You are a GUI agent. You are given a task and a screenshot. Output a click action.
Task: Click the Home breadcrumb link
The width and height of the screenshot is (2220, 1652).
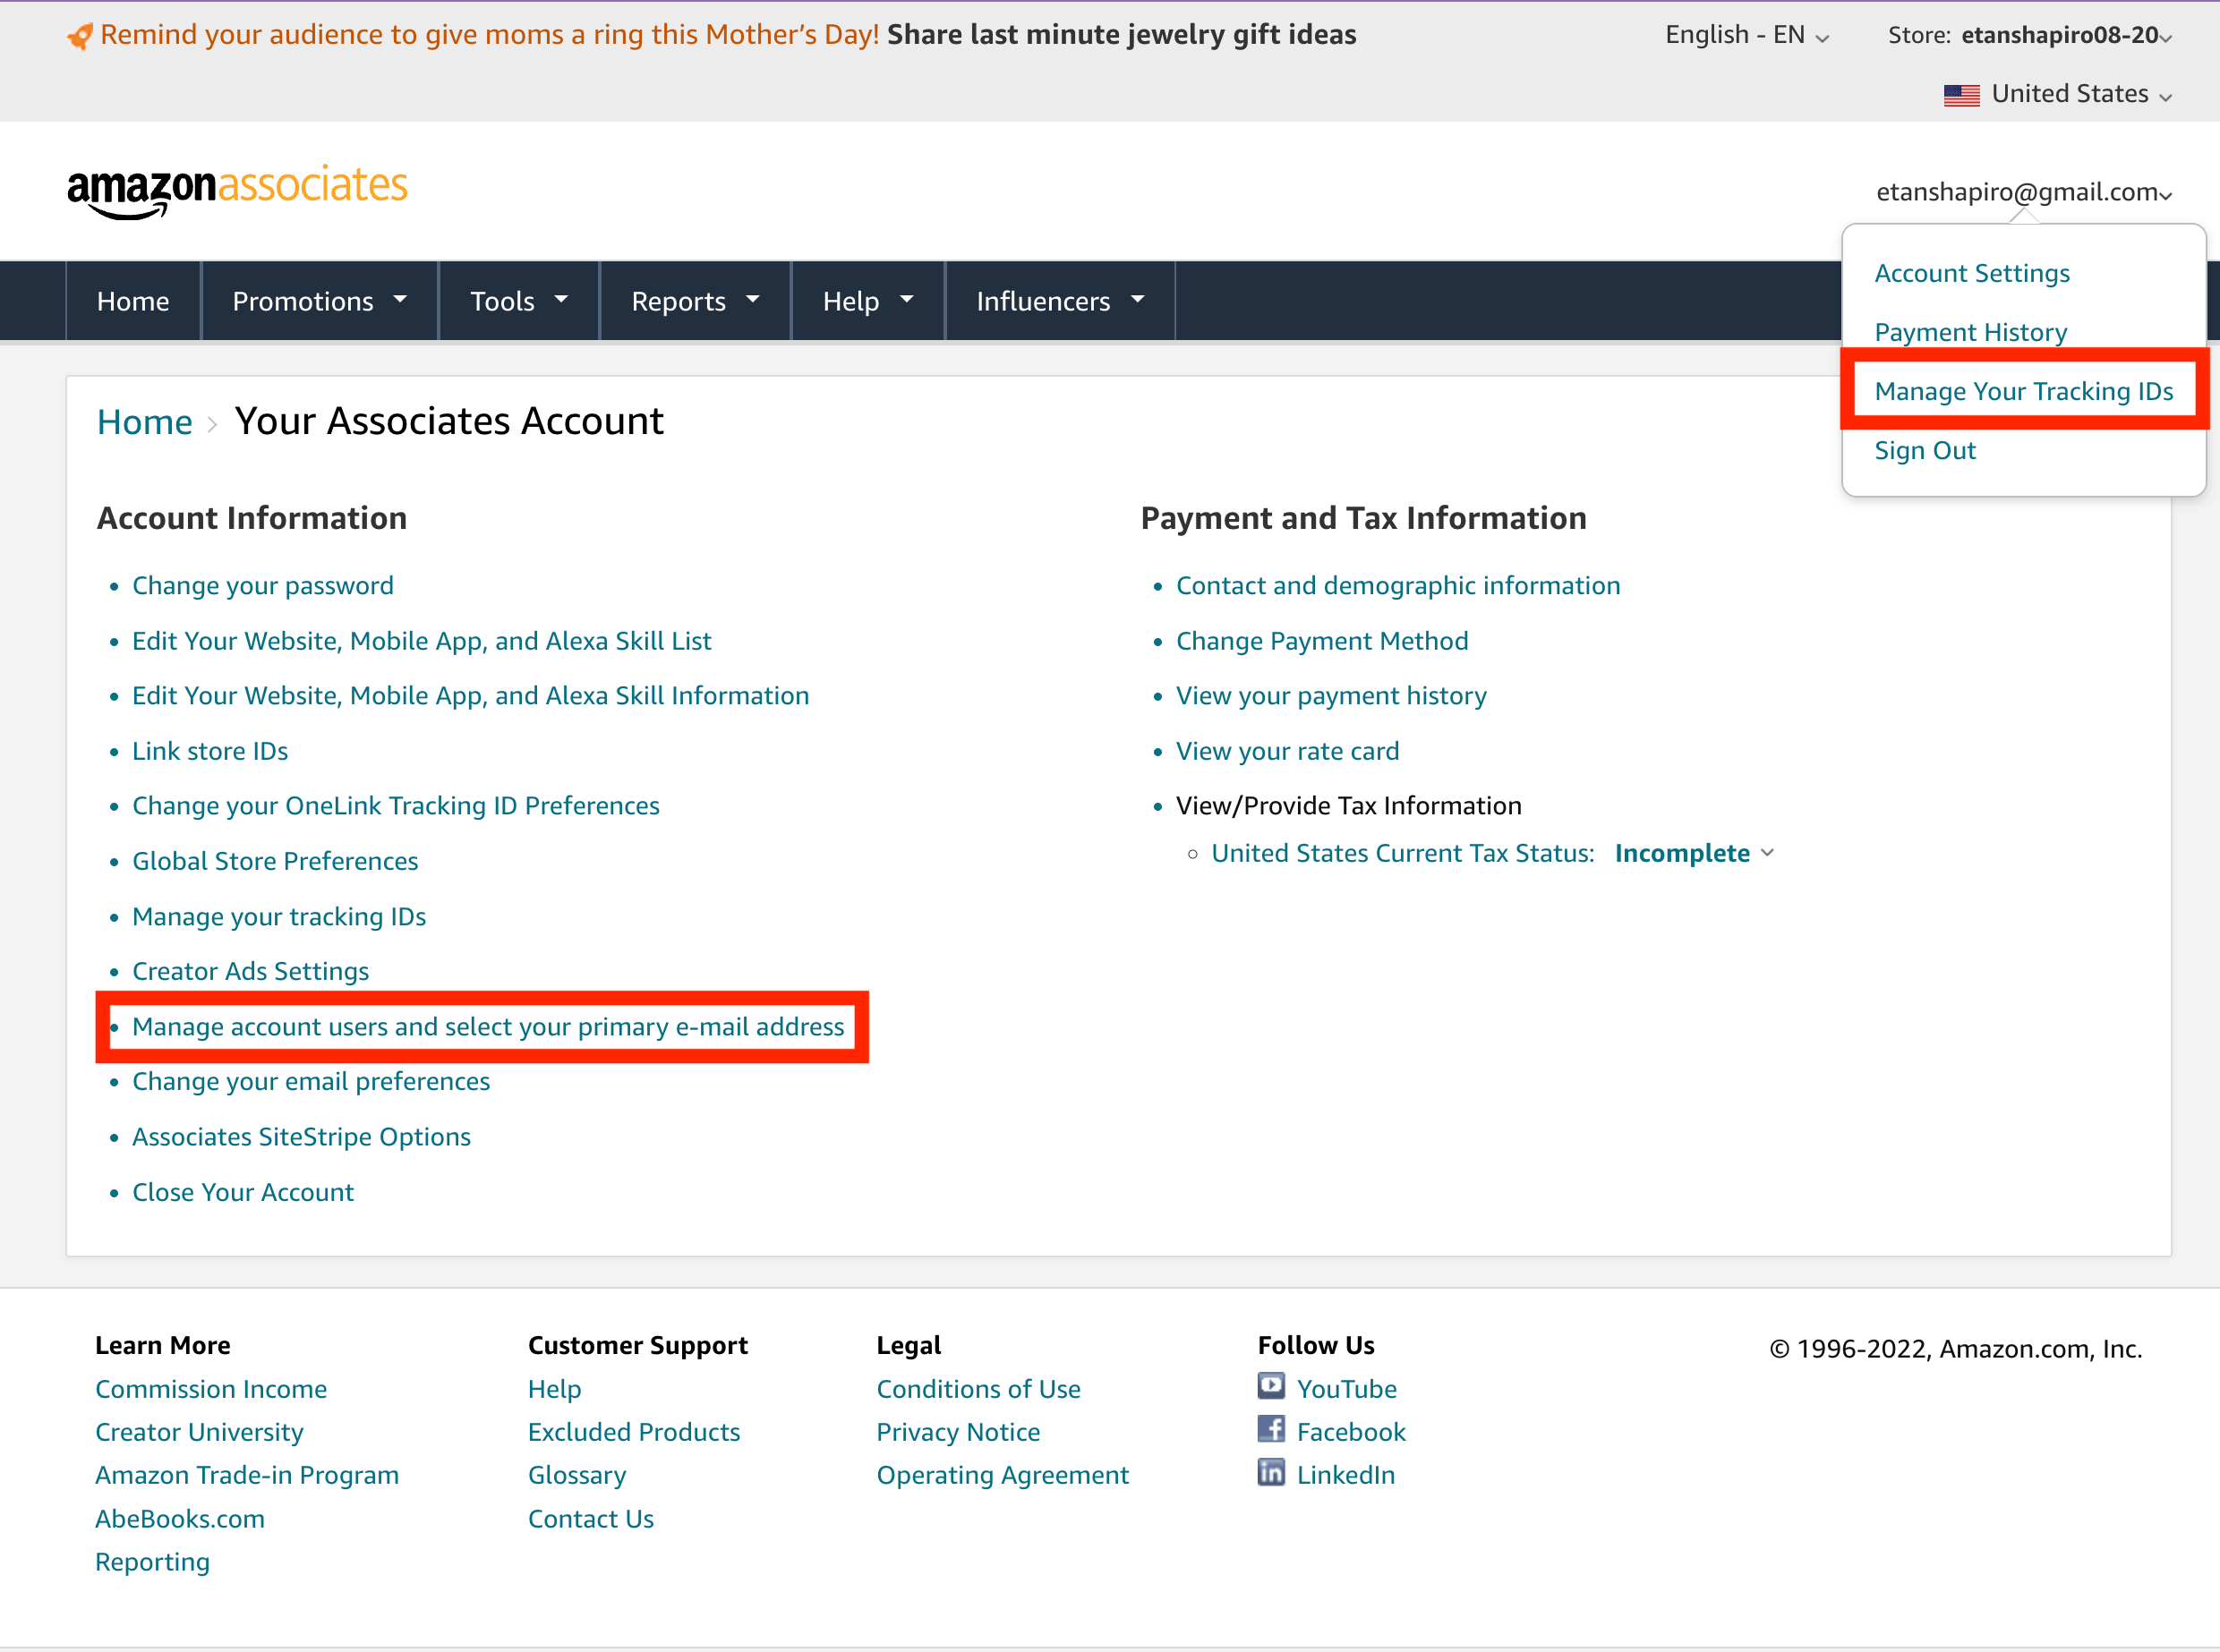tap(144, 422)
